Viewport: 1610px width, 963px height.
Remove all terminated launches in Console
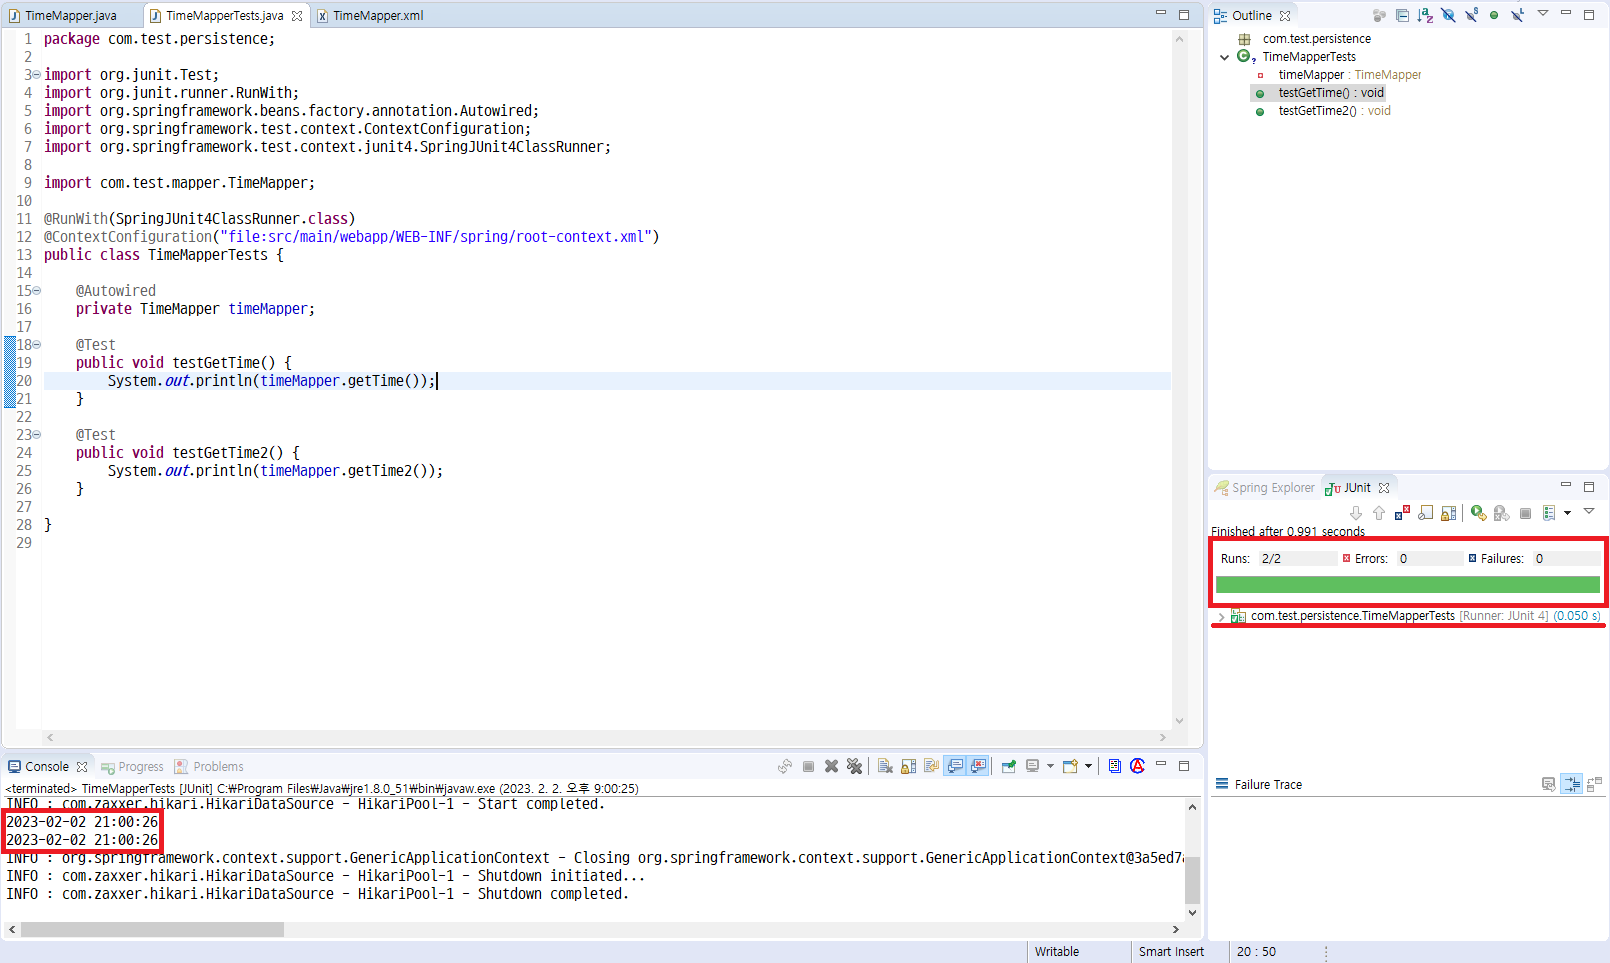854,766
